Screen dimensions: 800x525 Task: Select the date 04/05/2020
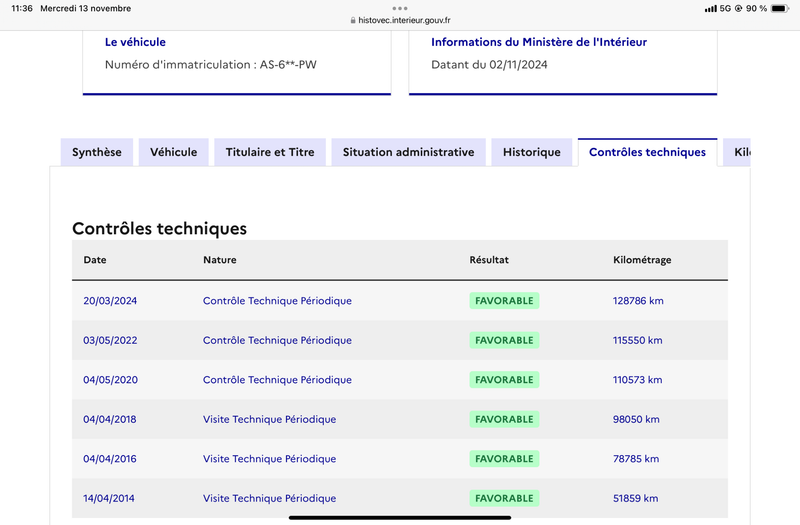point(111,380)
